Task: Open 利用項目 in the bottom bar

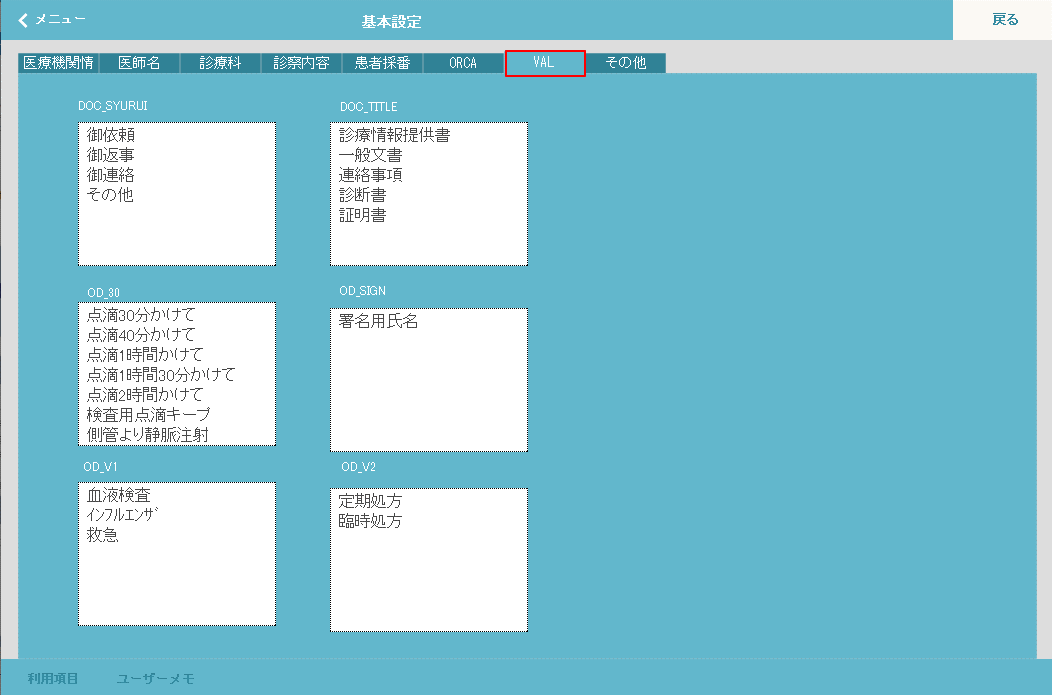Action: coord(53,679)
